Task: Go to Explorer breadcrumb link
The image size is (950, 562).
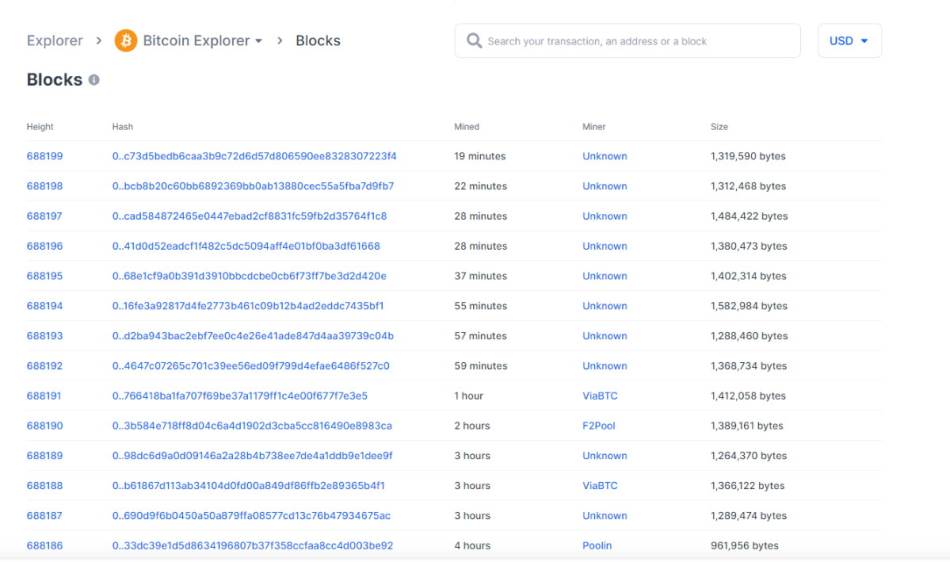Action: tap(55, 41)
